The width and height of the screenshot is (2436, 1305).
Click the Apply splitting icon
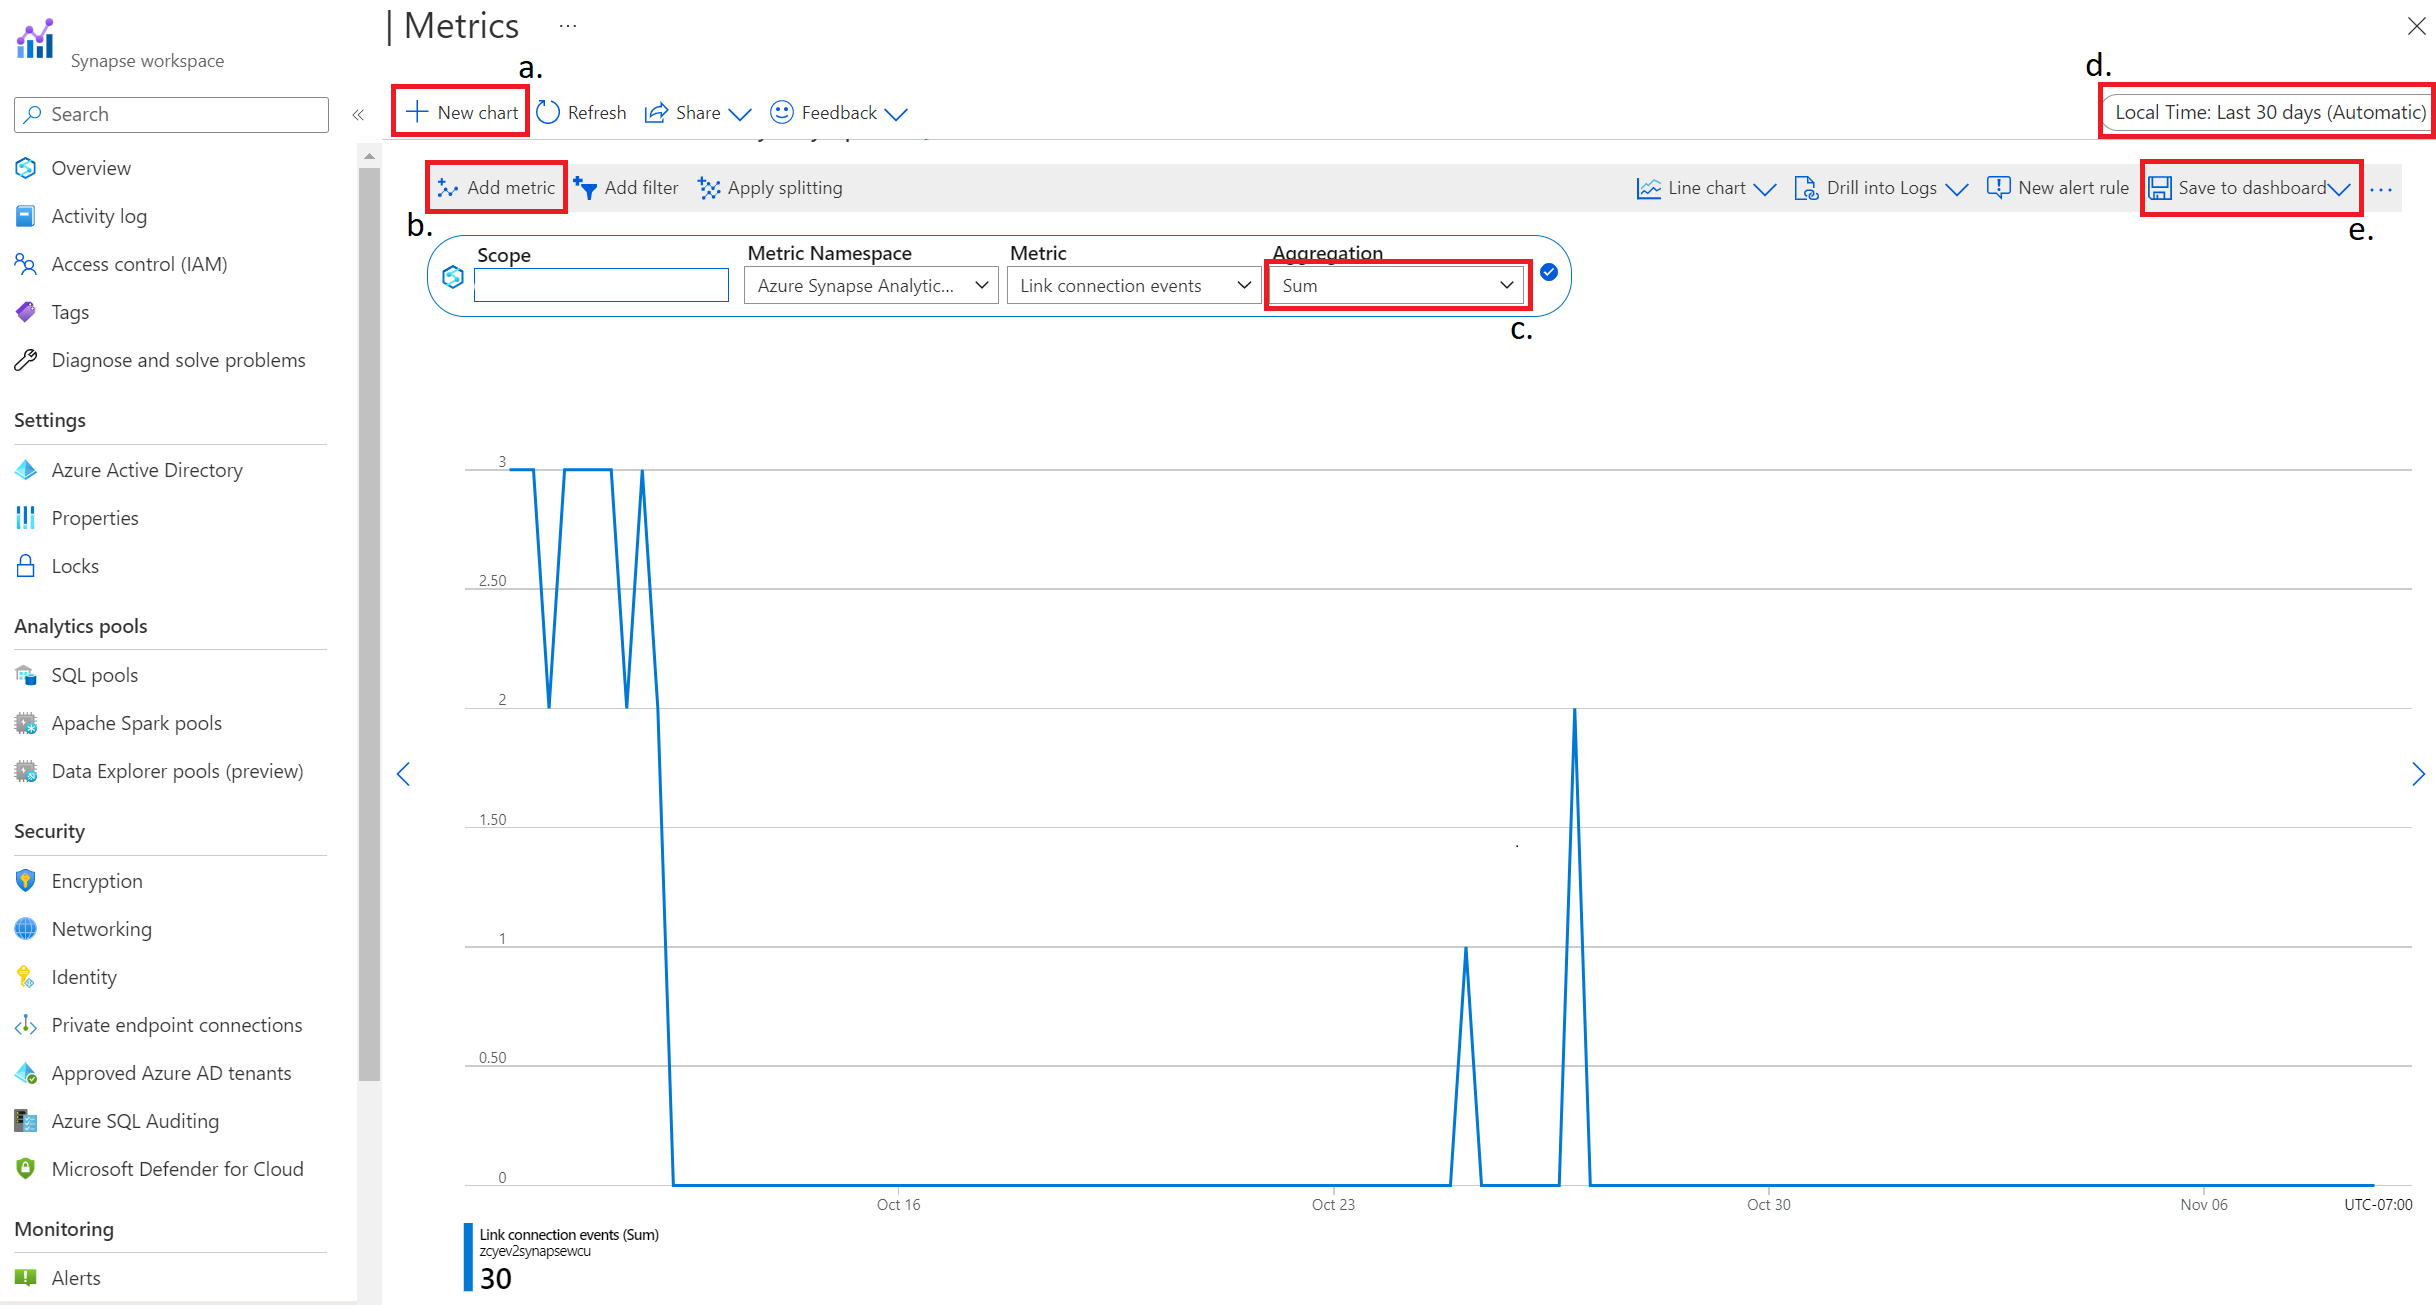point(709,188)
